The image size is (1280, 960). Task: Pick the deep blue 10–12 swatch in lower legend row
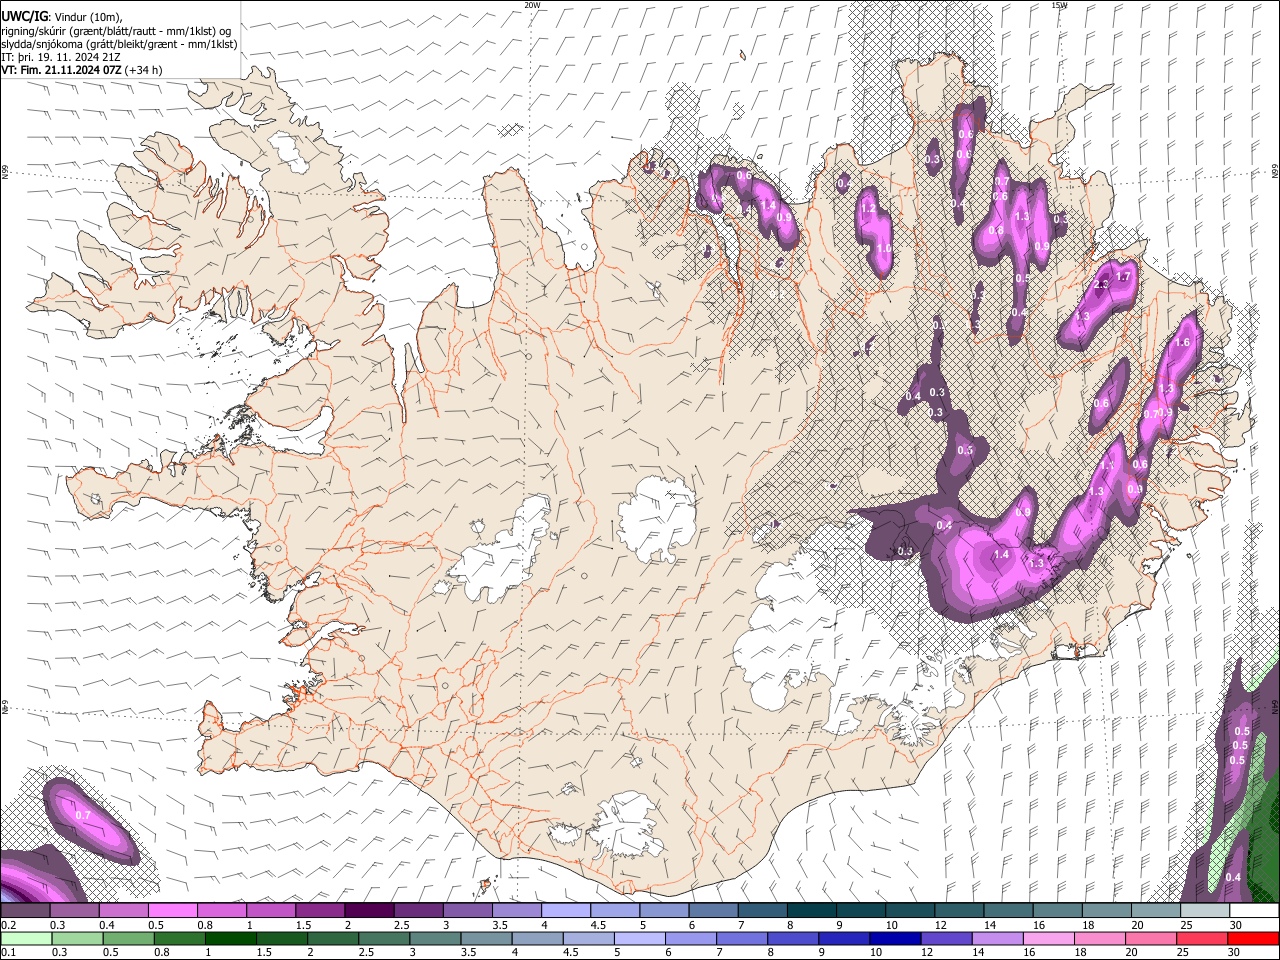coord(894,938)
